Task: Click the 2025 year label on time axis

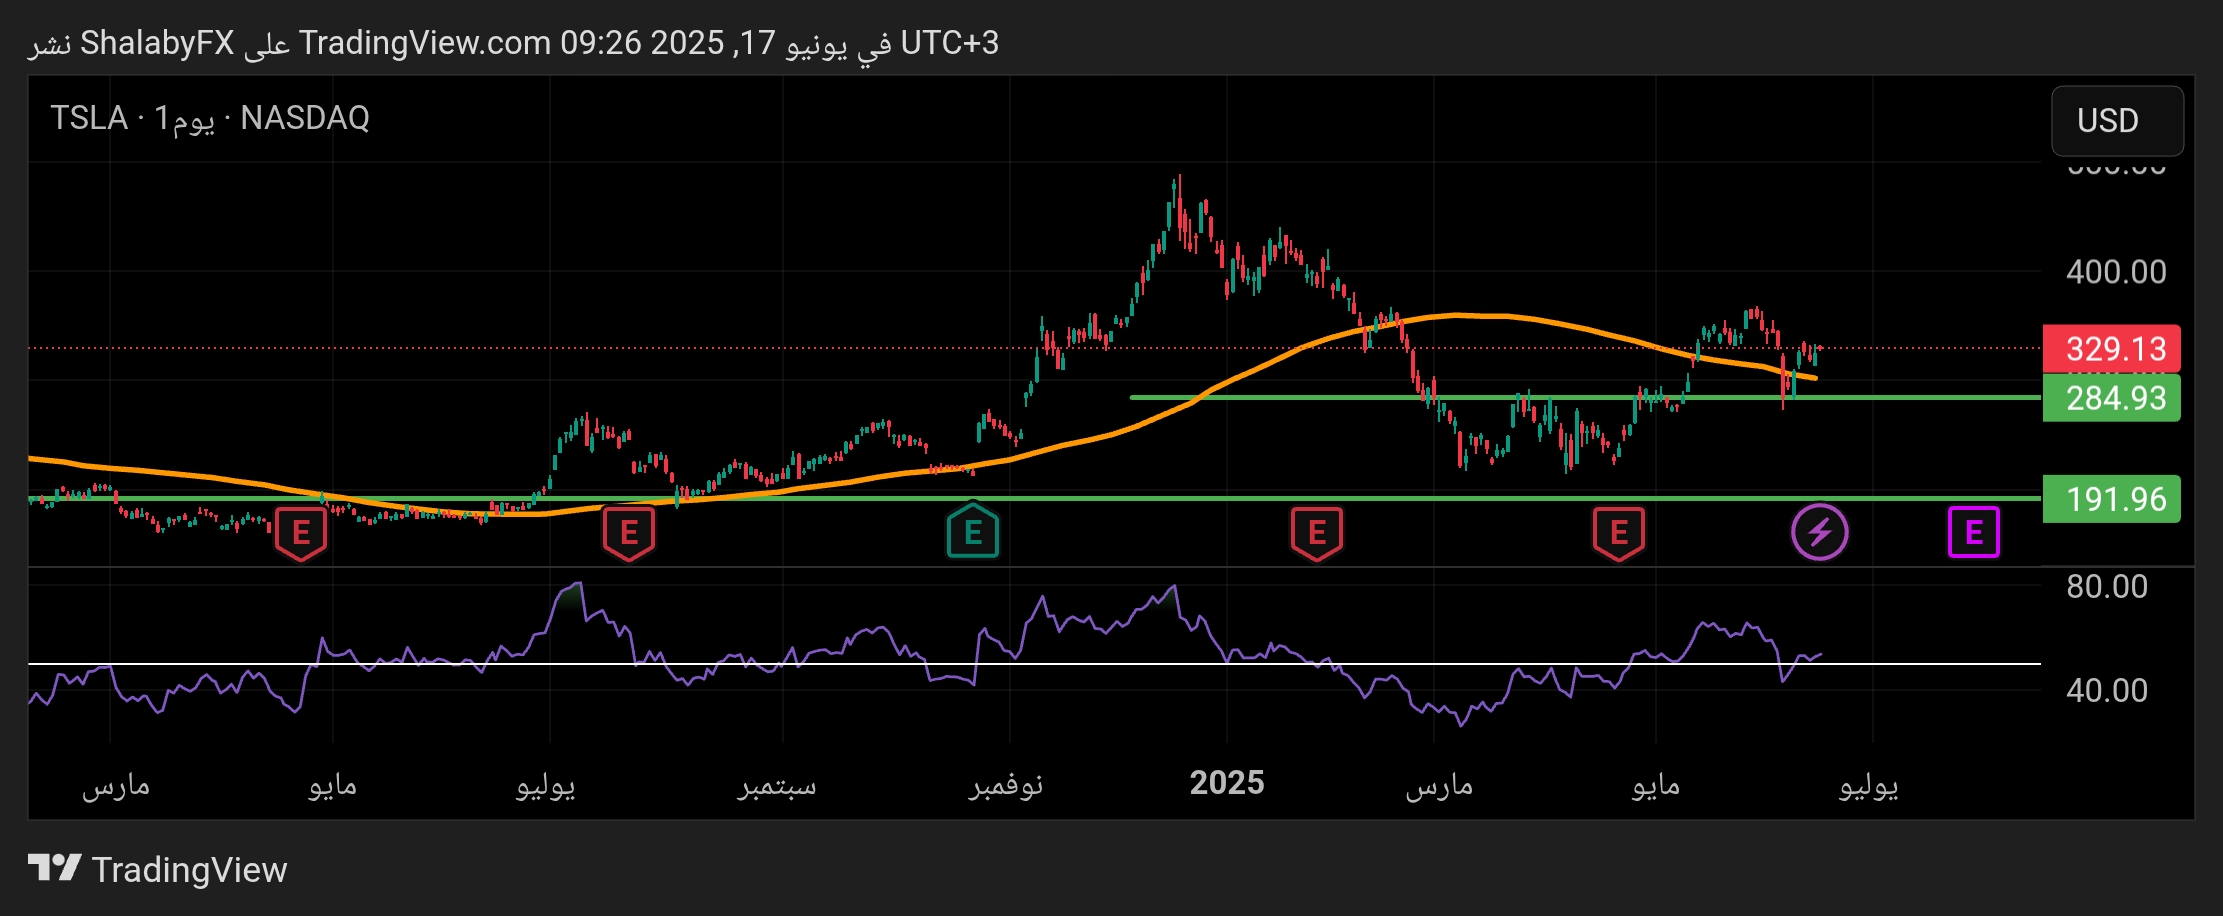Action: (x=1227, y=783)
